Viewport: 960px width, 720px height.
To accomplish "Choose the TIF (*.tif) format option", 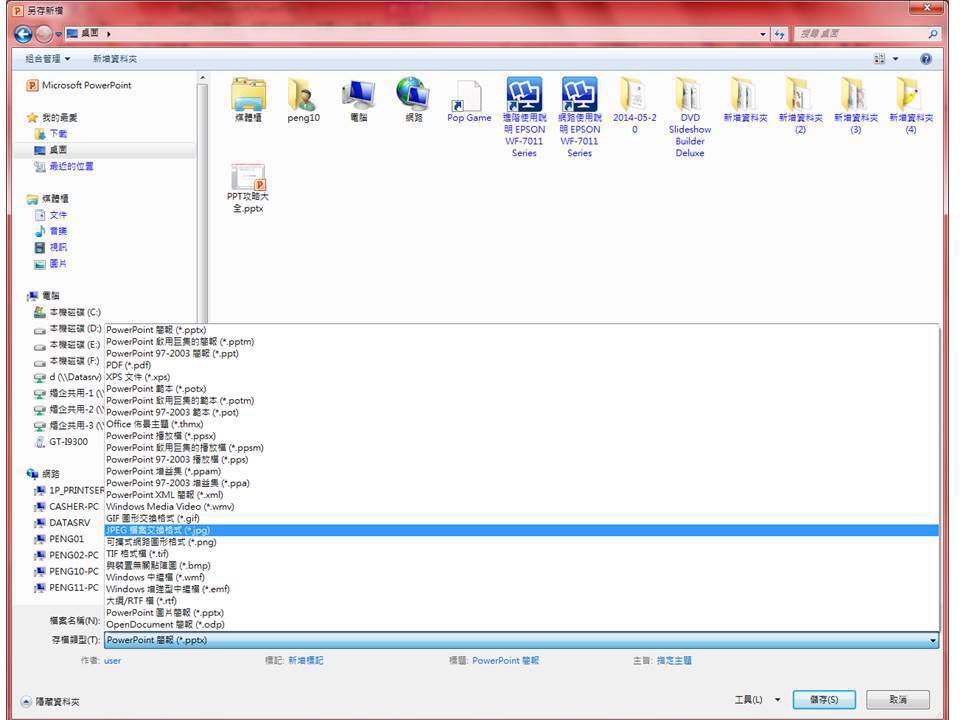I will pyautogui.click(x=522, y=553).
